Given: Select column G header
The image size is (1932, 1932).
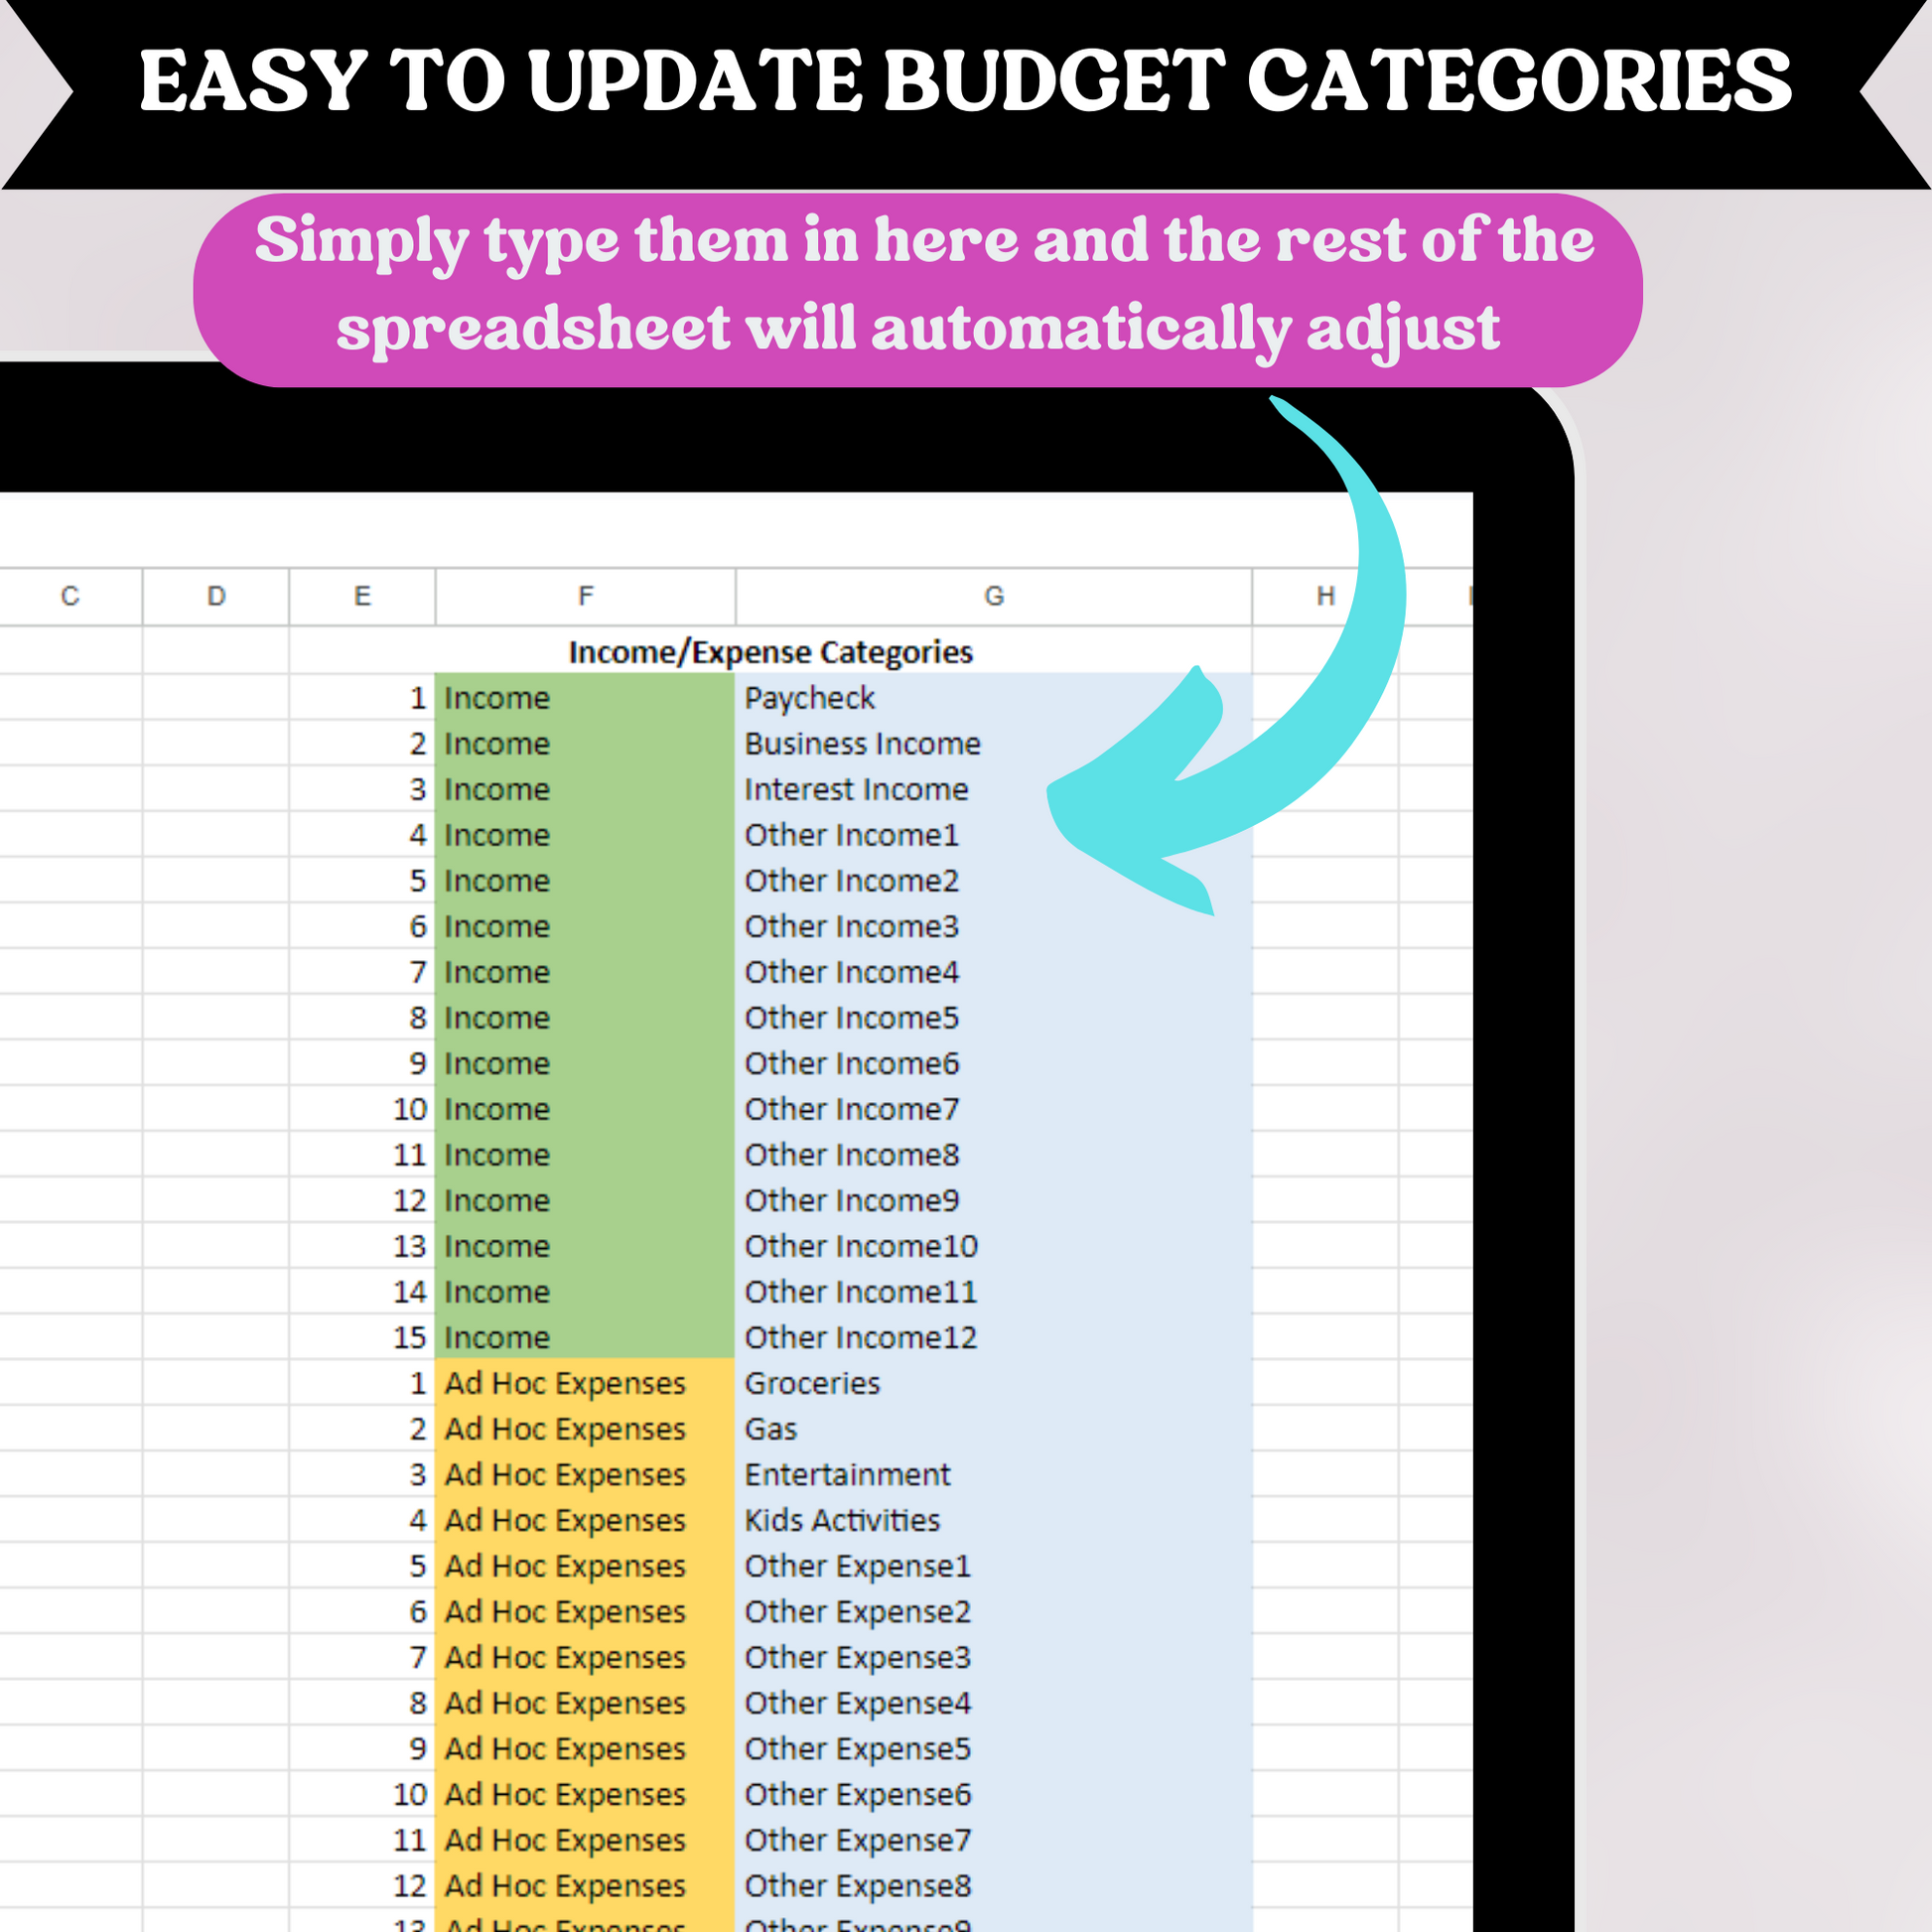Looking at the screenshot, I should pyautogui.click(x=993, y=596).
